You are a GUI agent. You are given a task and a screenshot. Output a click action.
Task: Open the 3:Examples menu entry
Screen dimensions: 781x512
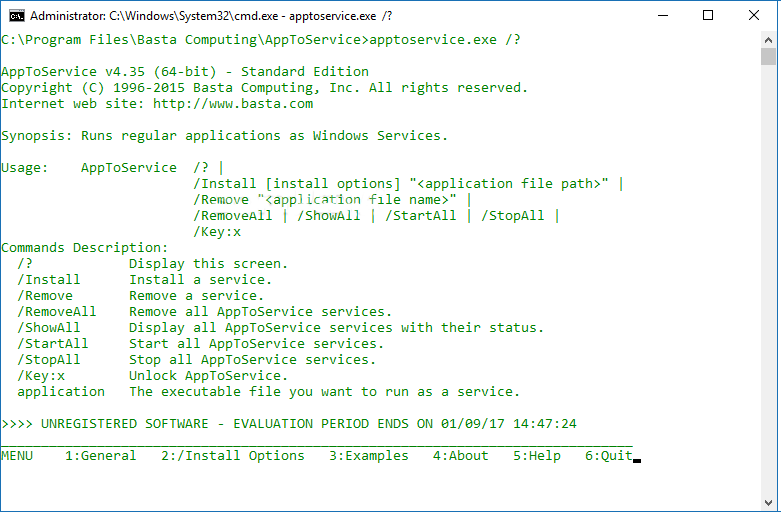point(368,456)
